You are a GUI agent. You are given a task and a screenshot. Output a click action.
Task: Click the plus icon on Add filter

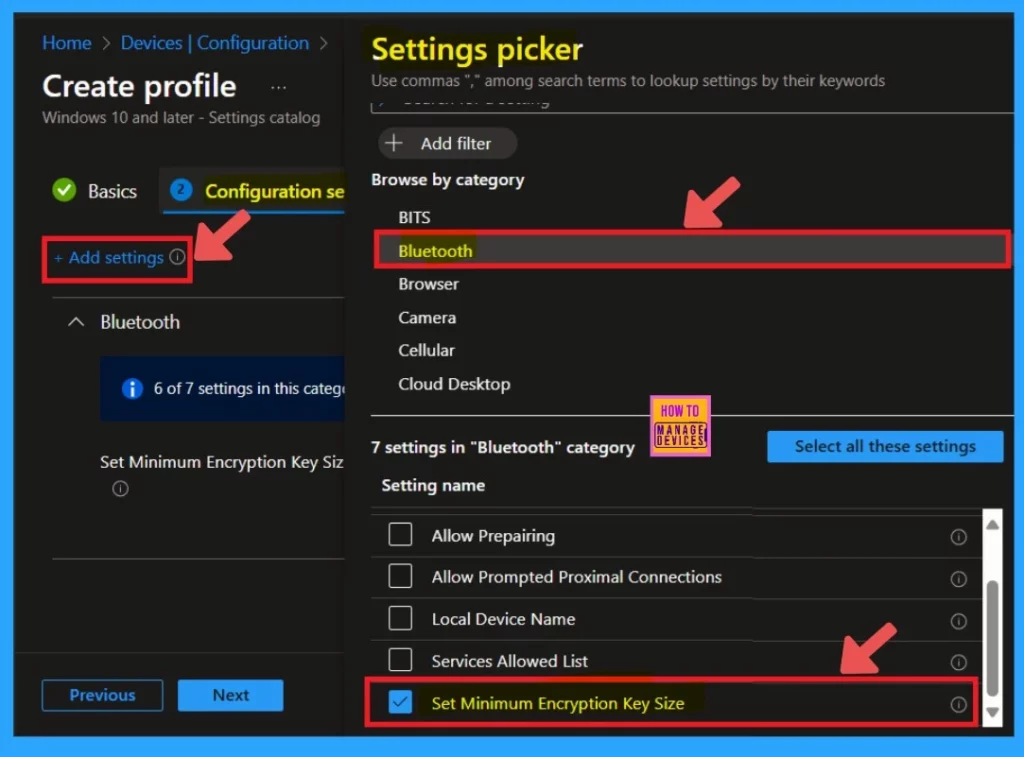394,143
